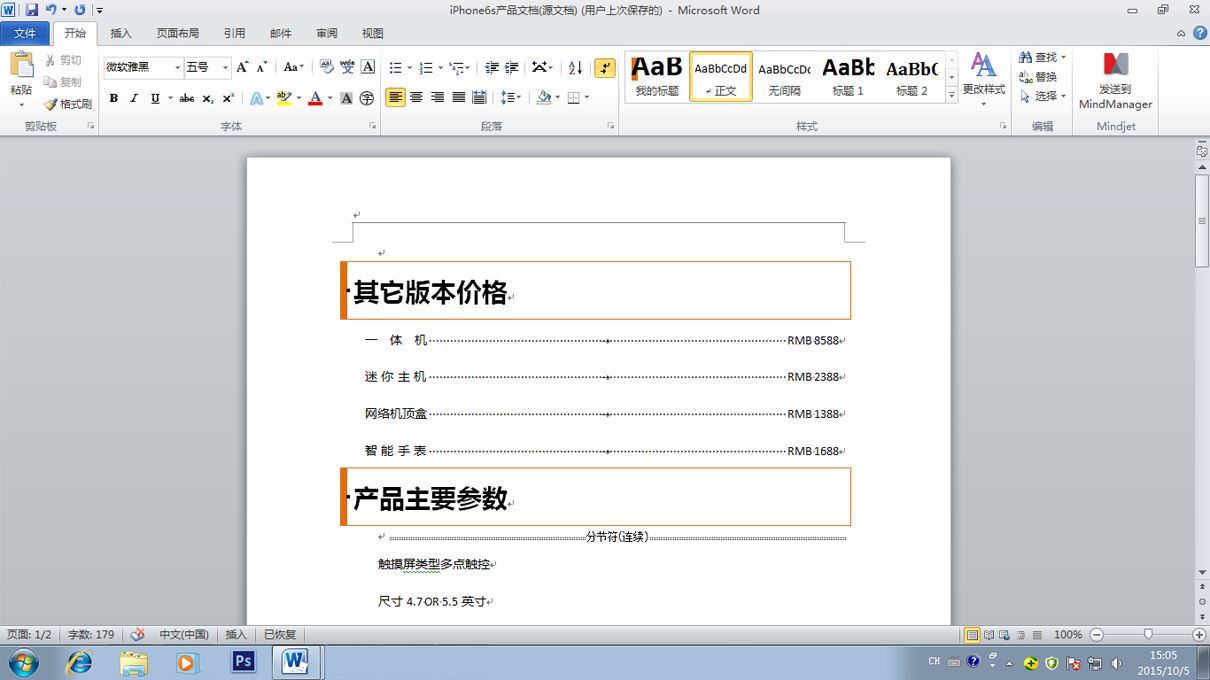Toggle character shading (grey A)
This screenshot has height=680, width=1210.
346,98
